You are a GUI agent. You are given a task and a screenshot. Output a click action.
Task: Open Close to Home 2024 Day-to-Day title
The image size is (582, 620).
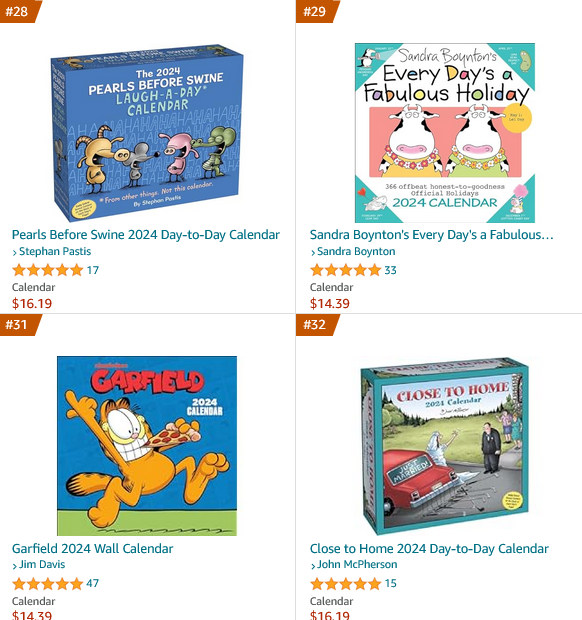pos(429,548)
